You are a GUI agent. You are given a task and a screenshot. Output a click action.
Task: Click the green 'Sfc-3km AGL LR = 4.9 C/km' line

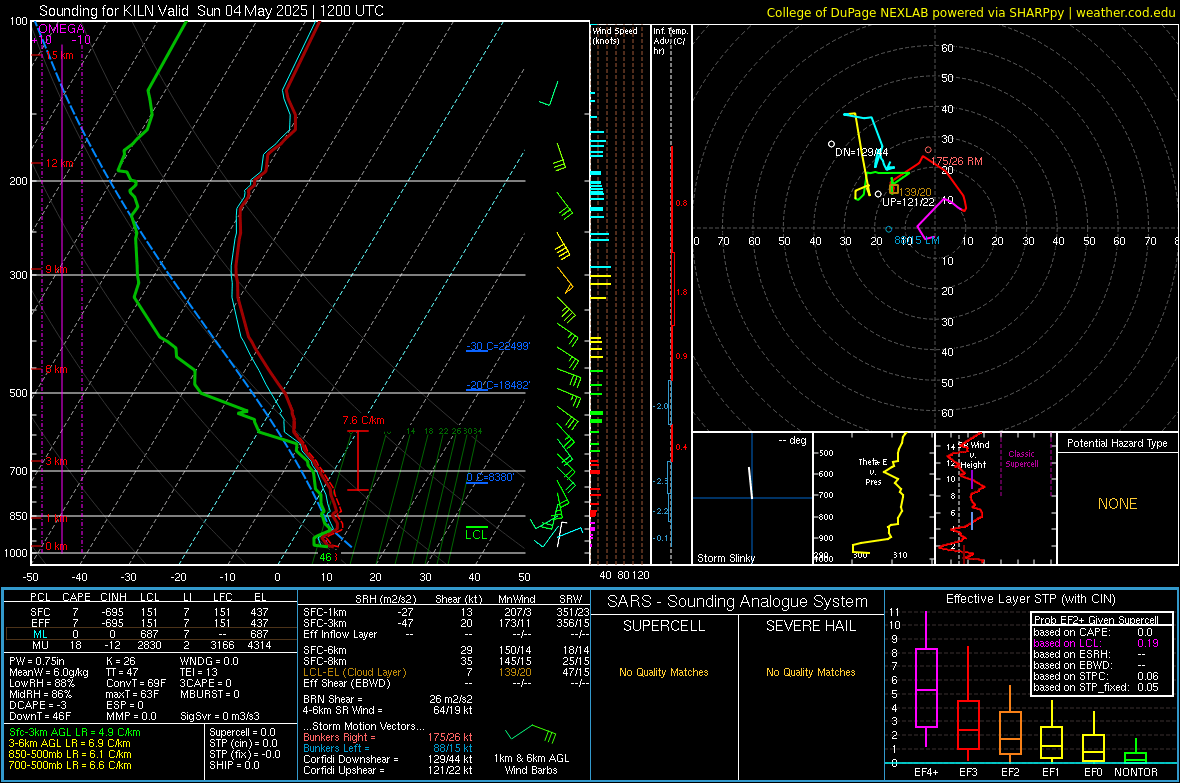[75, 732]
